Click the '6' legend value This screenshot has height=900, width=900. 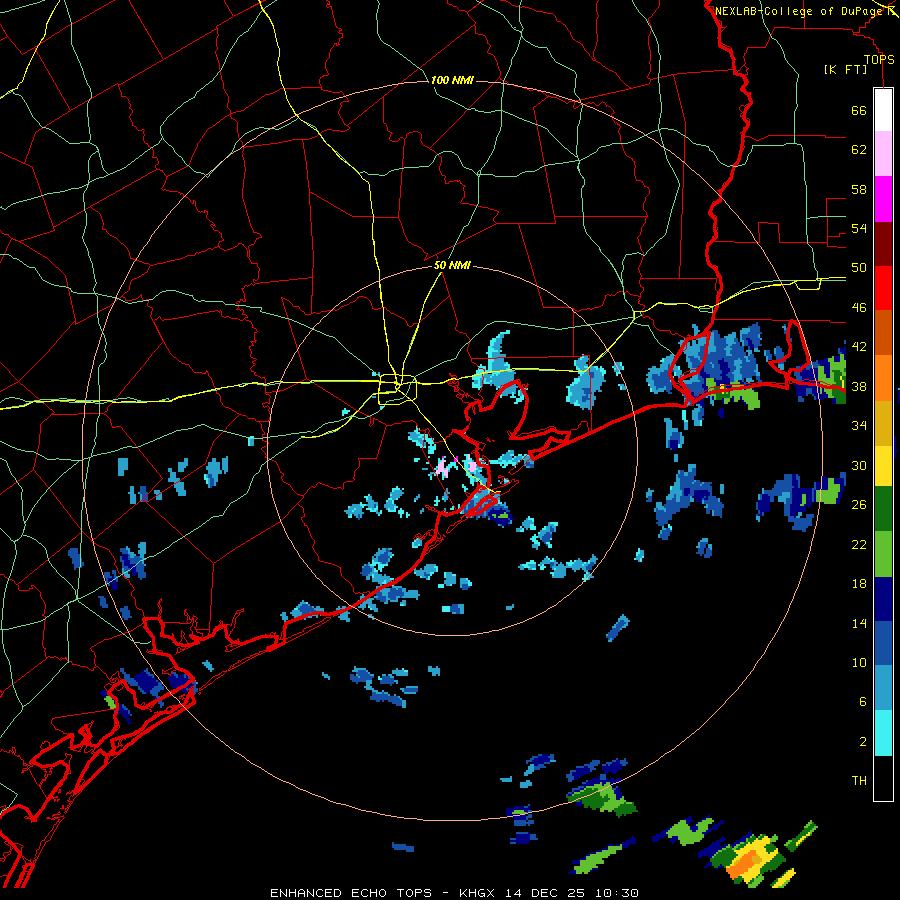tap(863, 701)
